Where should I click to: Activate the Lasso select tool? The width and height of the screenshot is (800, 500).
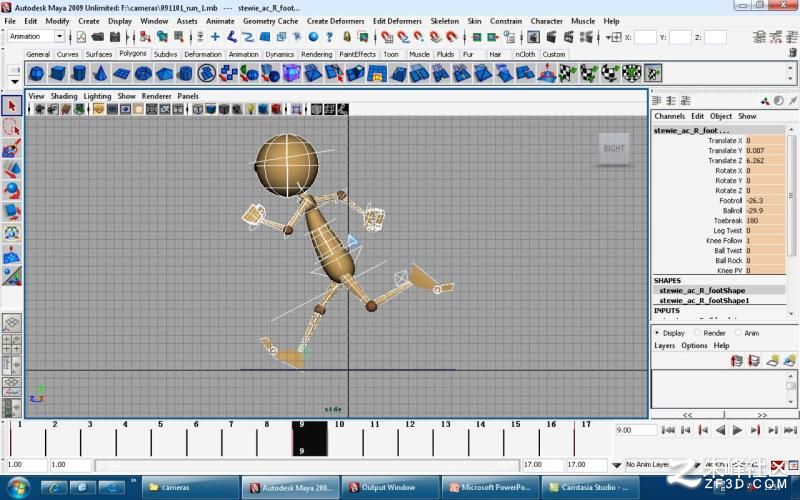coord(12,127)
